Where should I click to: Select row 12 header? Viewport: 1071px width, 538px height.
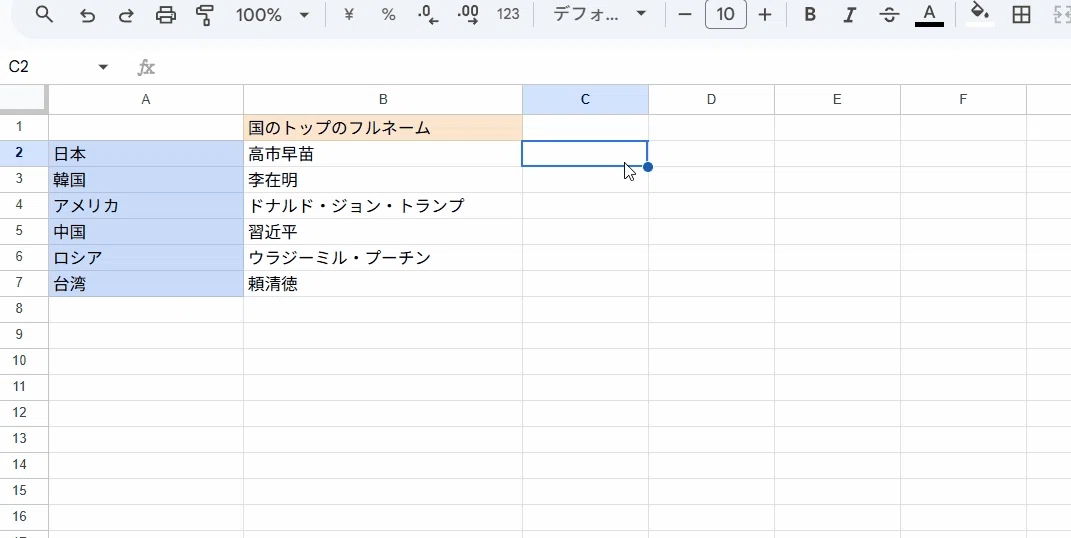tap(24, 412)
